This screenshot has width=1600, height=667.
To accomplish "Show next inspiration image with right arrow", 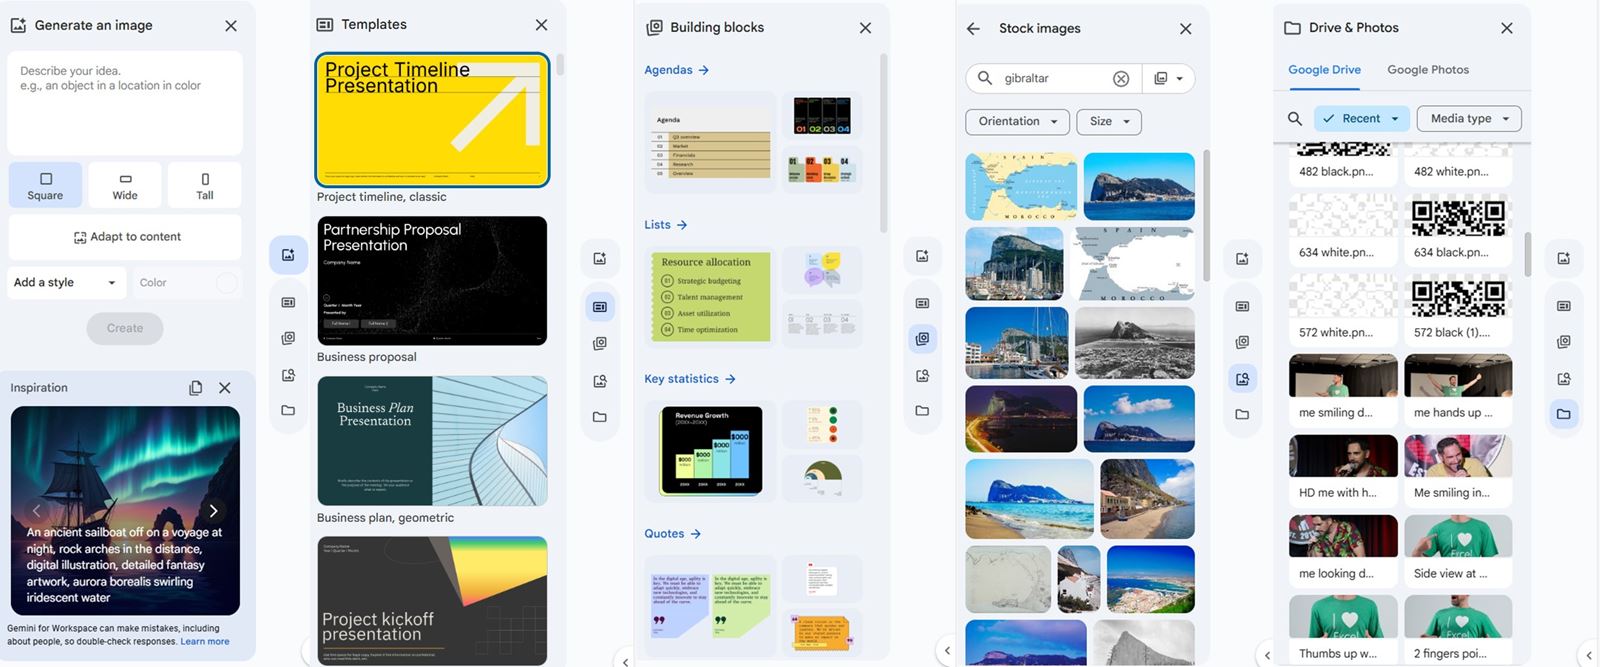I will (x=213, y=511).
